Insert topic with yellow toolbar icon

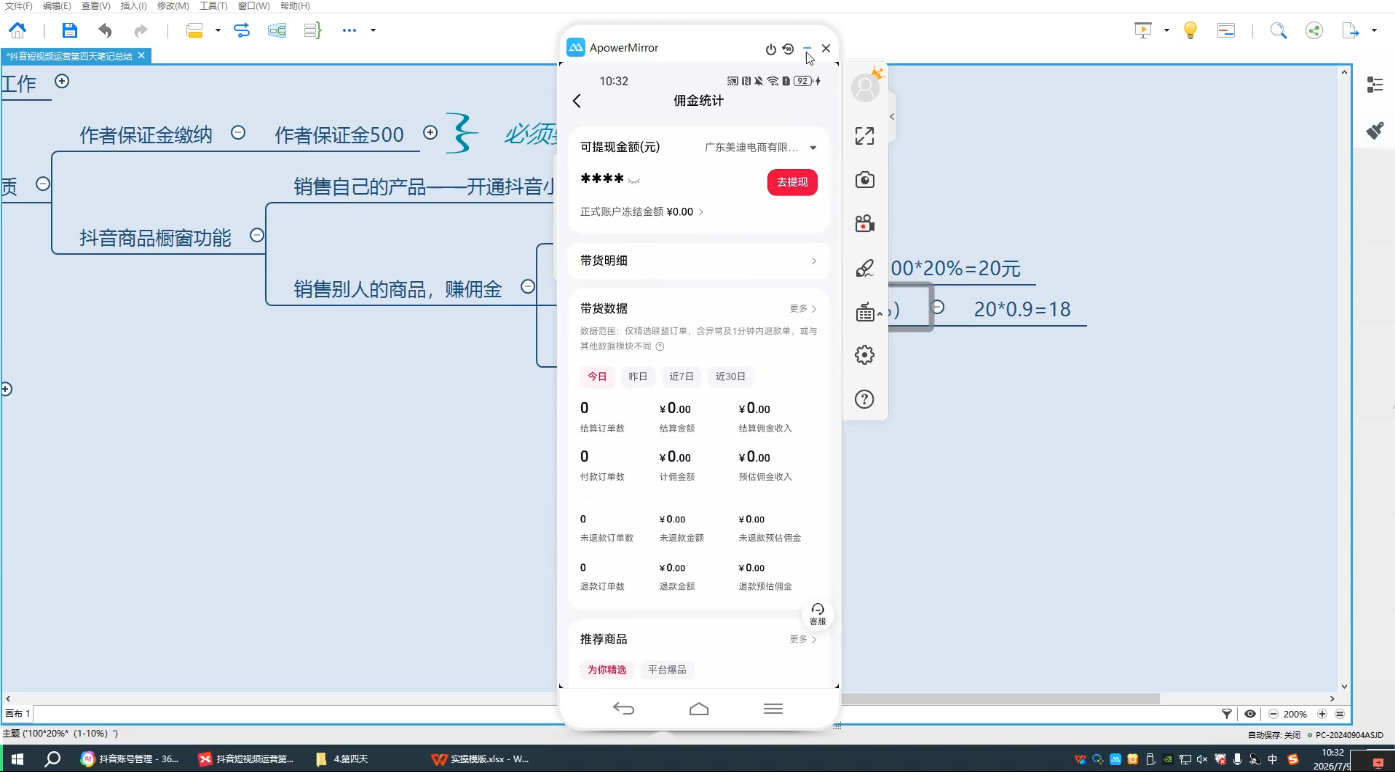[195, 30]
